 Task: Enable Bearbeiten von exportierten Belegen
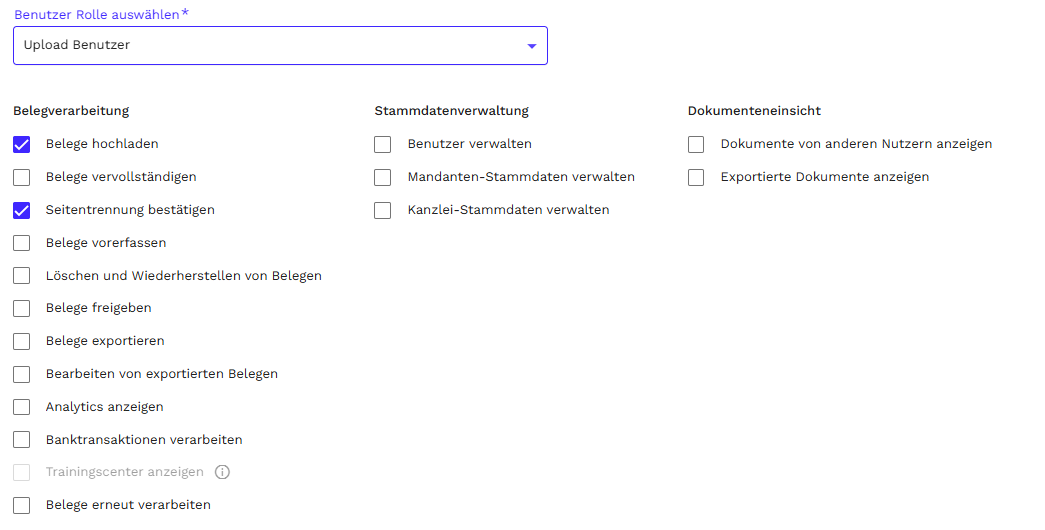point(22,375)
